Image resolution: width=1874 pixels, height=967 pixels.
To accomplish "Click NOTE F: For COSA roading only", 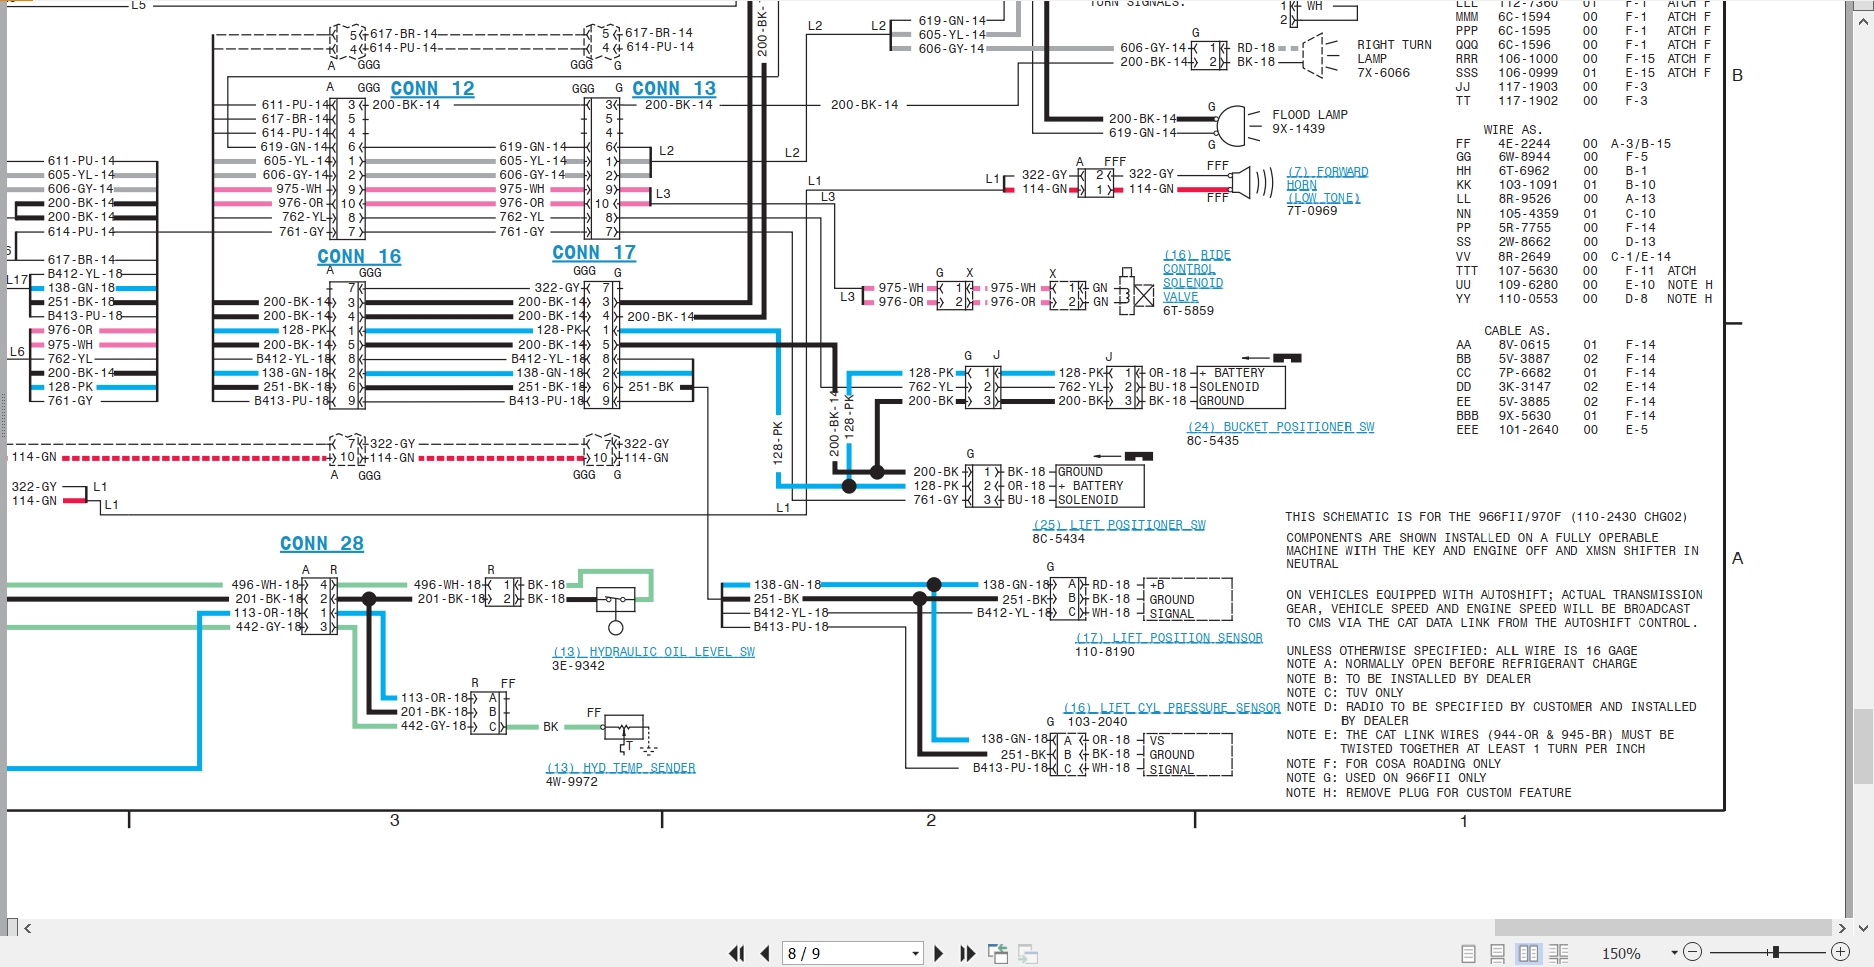I will coord(1394,764).
